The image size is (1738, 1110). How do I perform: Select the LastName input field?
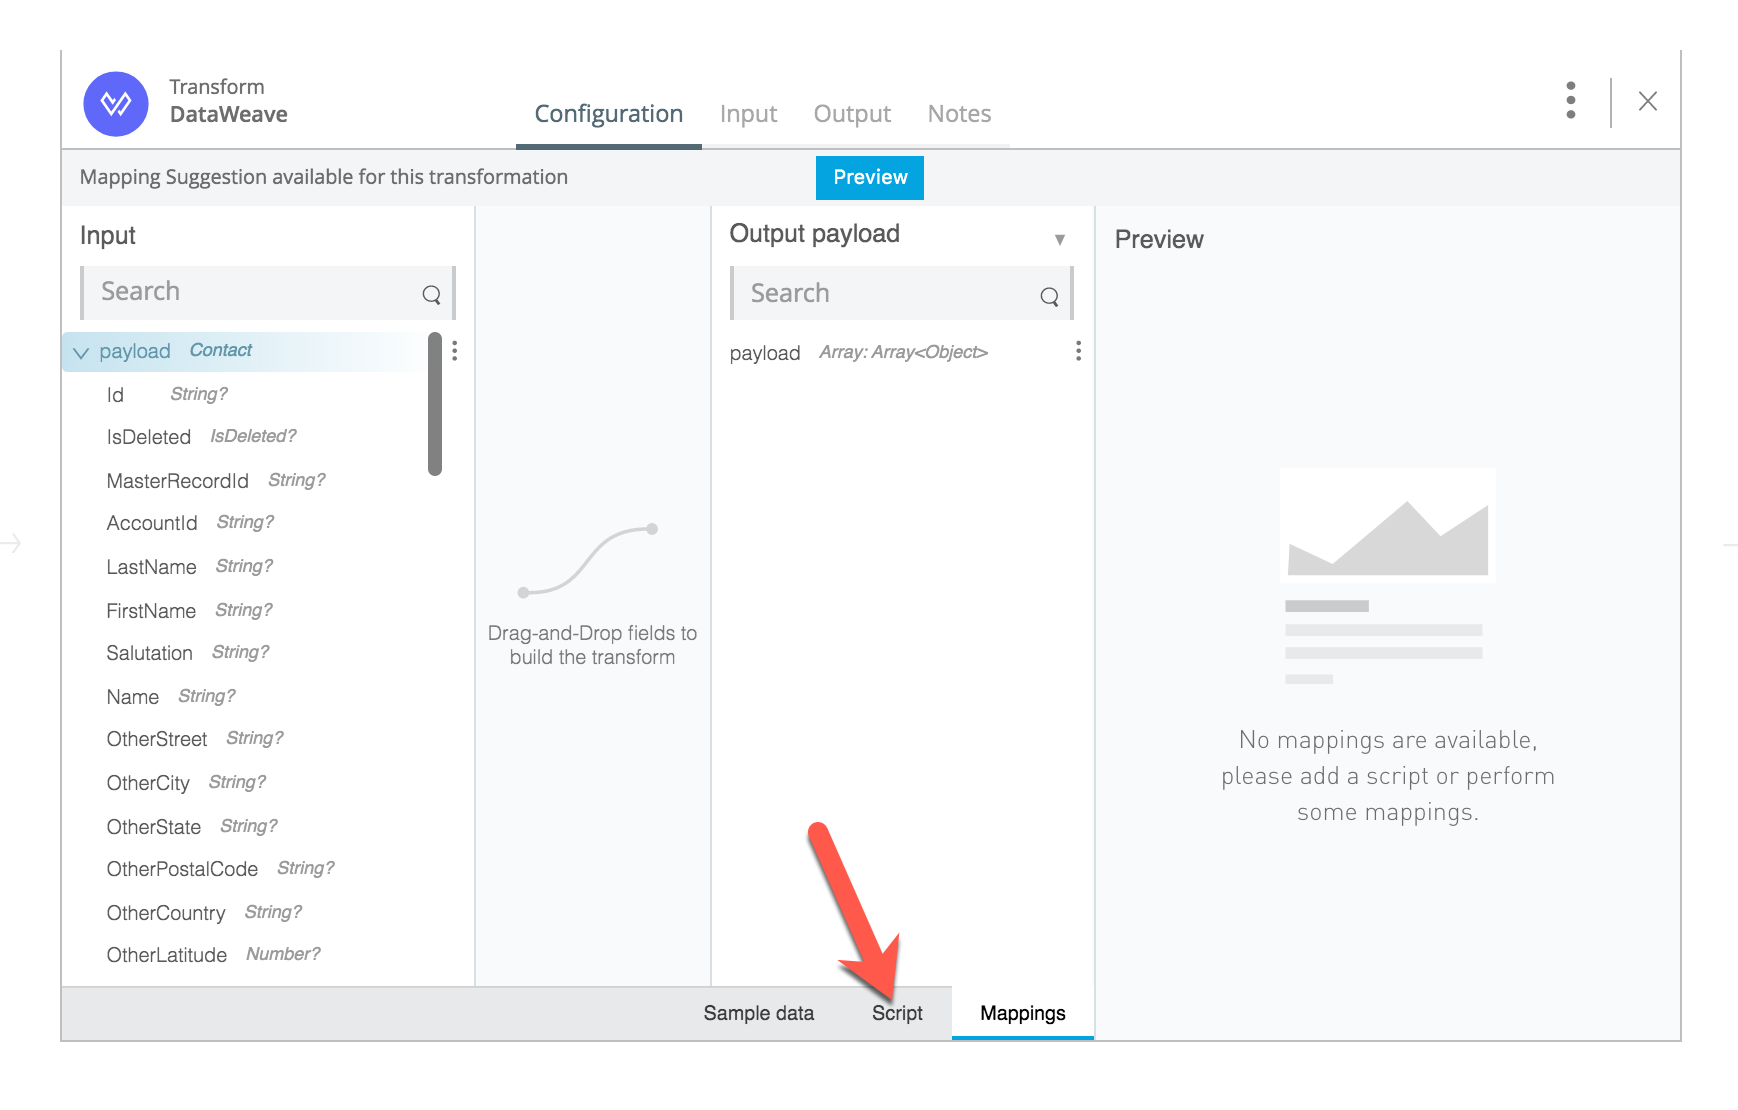[x=189, y=567]
